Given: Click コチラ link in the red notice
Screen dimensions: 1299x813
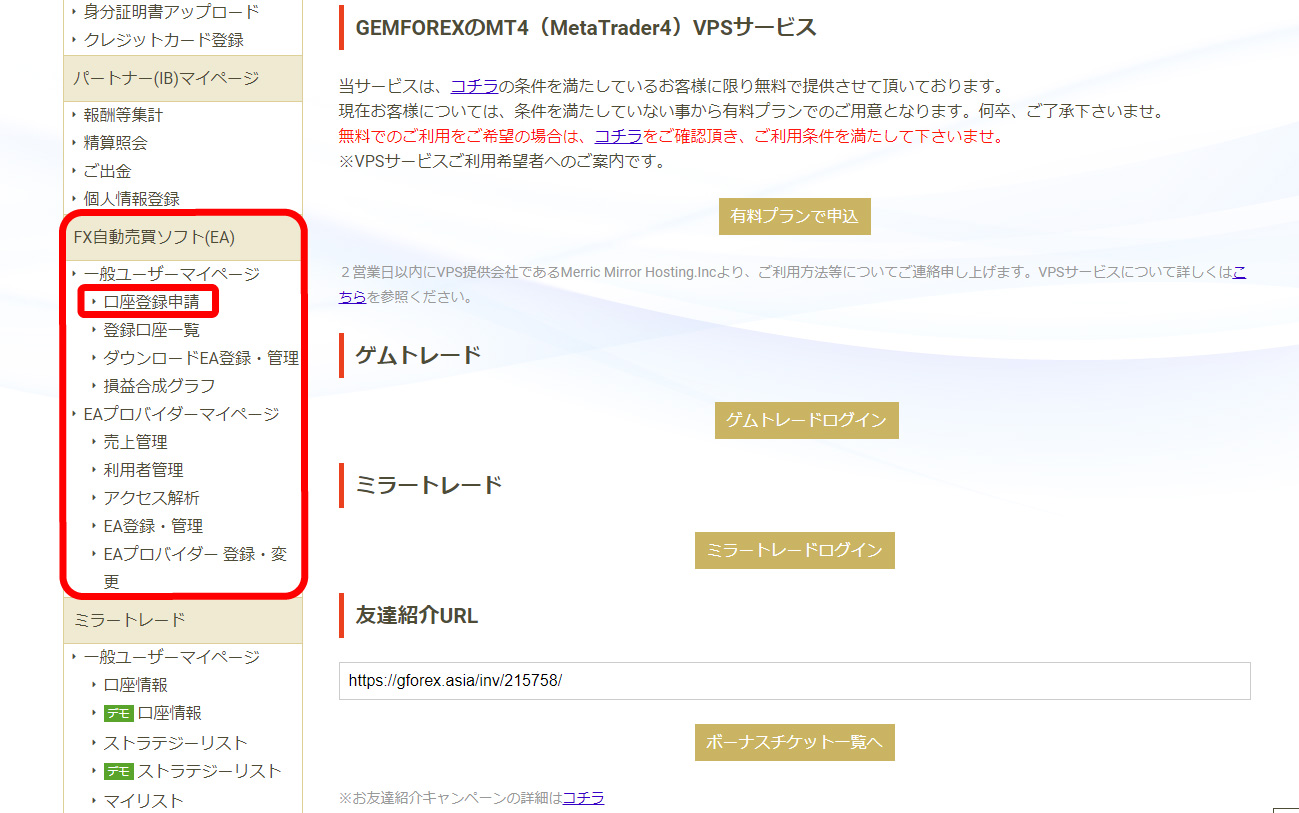Looking at the screenshot, I should click(x=618, y=136).
